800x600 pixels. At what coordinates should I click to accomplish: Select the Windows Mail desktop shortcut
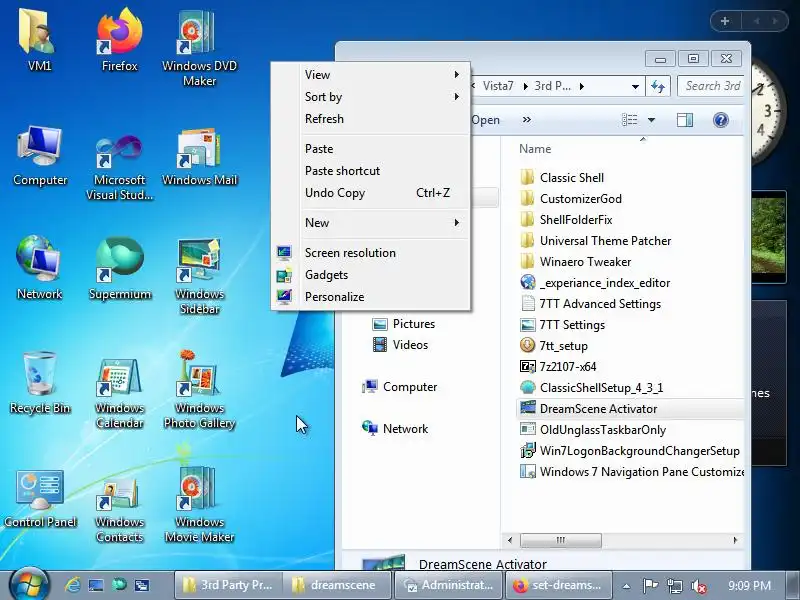click(x=199, y=157)
